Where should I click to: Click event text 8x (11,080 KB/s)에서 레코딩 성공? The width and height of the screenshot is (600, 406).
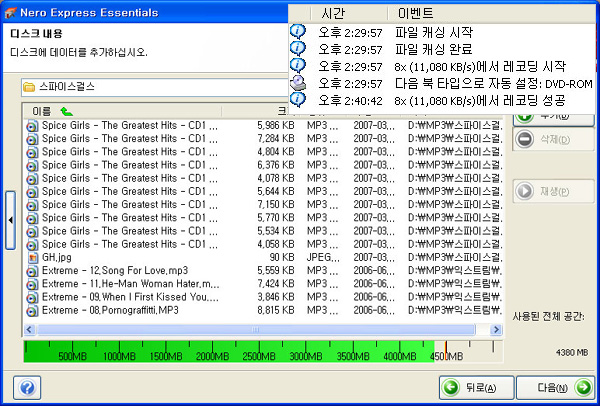click(480, 101)
